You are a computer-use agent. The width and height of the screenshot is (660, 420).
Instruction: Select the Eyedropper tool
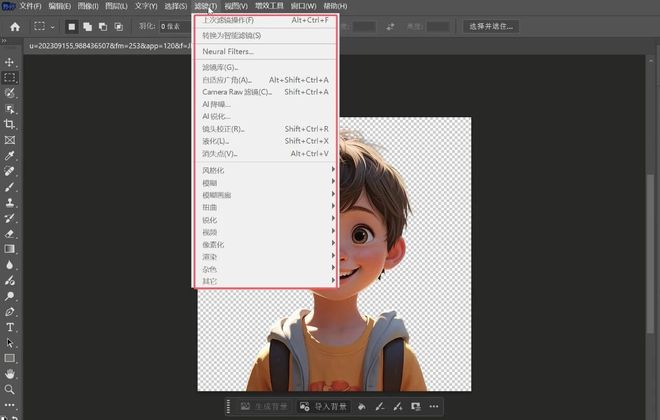(x=9, y=156)
